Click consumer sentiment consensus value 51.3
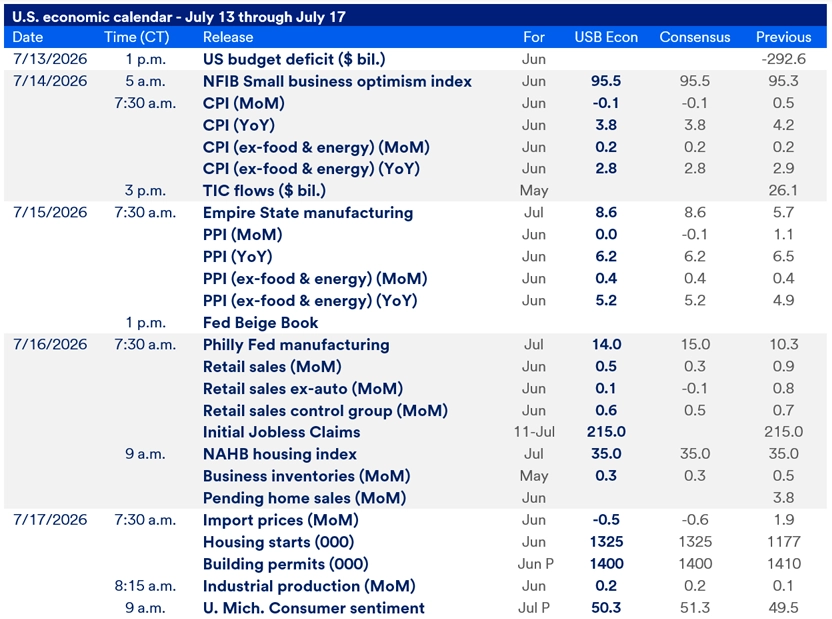The height and width of the screenshot is (619, 832). coord(695,608)
